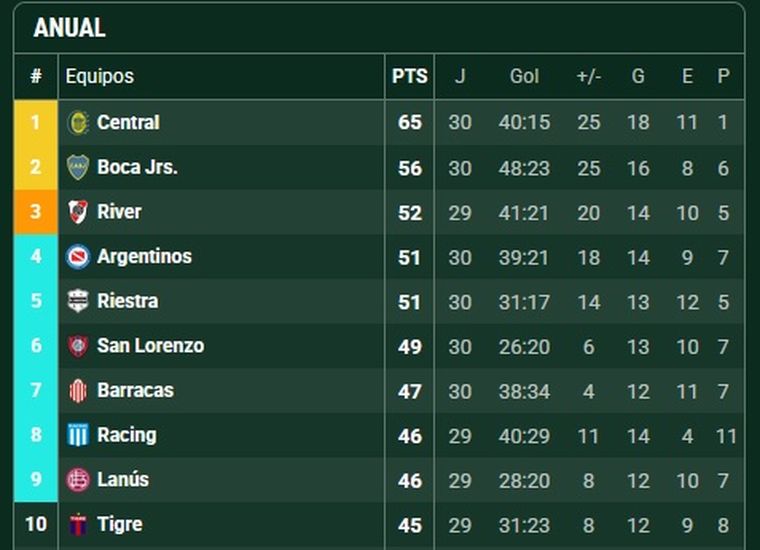Click the Central team crest icon
760x550 pixels.
tap(78, 123)
